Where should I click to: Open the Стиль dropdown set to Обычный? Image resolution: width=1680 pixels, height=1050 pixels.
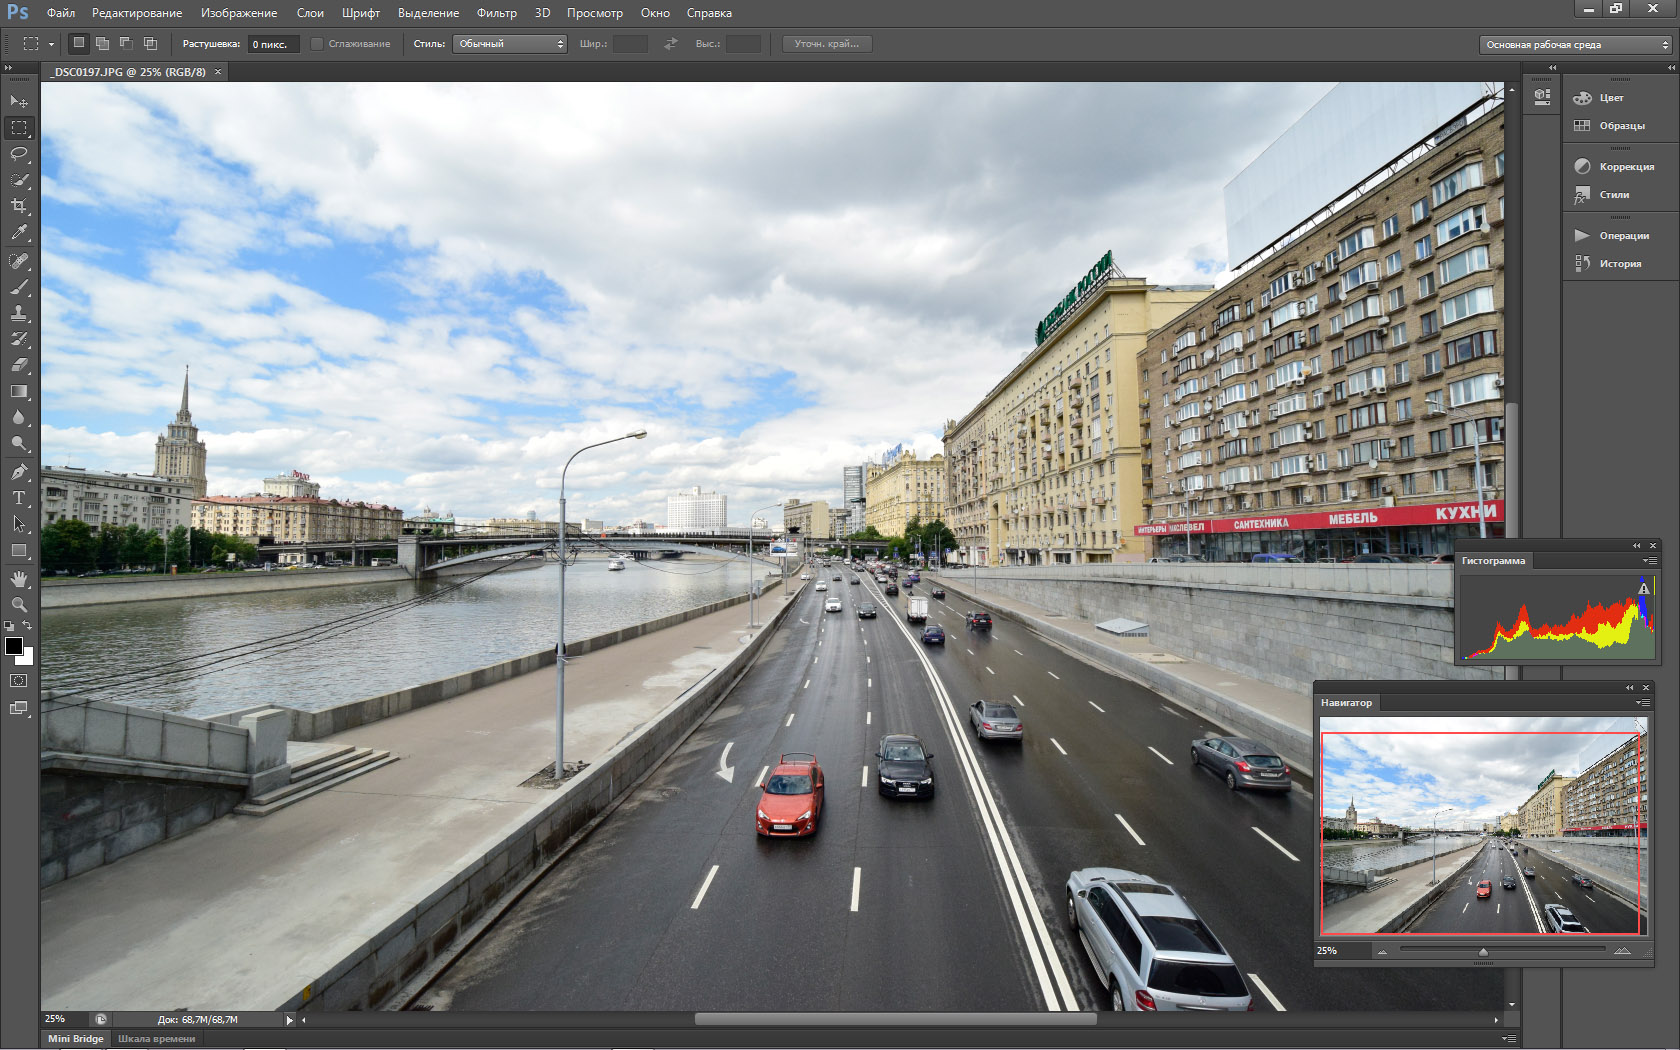coord(510,44)
